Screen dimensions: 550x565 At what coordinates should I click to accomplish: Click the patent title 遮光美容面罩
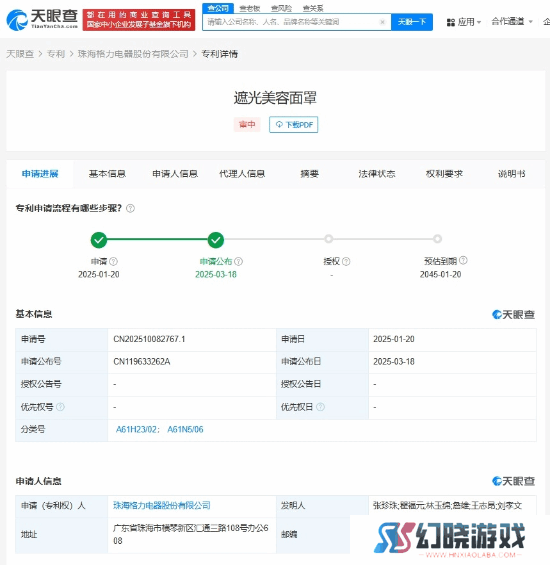click(275, 98)
